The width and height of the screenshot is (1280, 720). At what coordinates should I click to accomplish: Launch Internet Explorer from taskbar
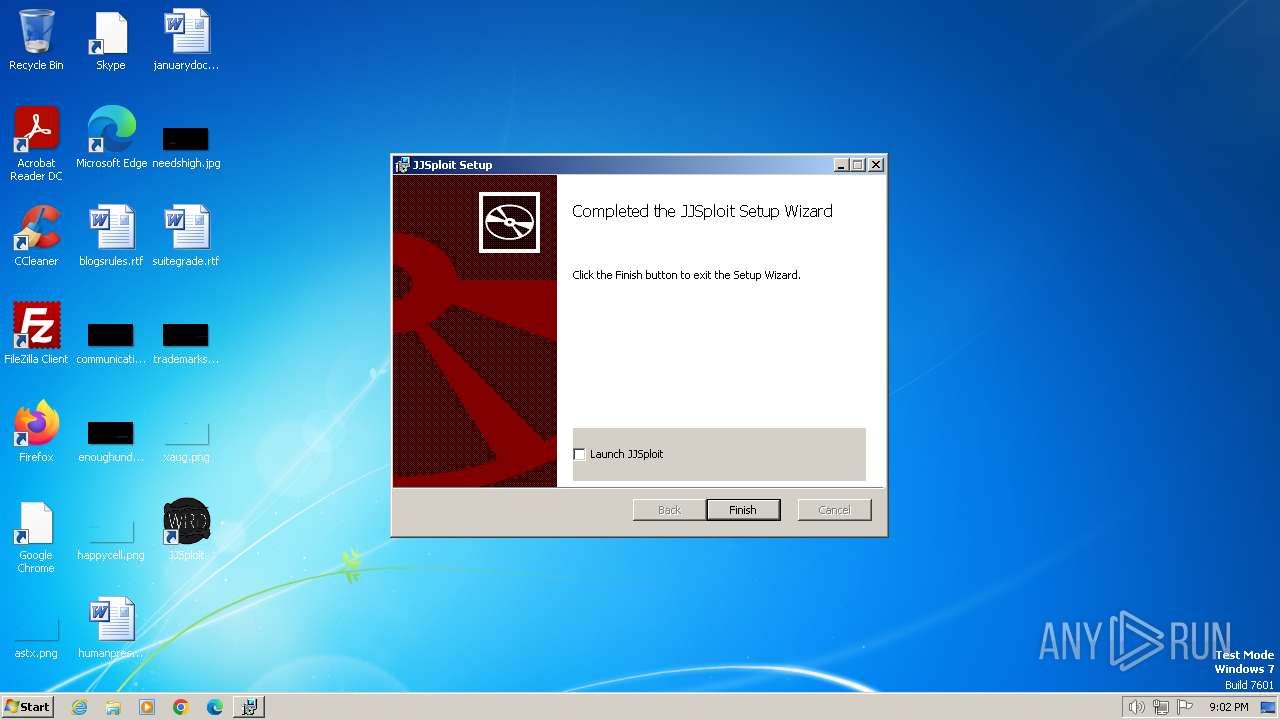coord(80,707)
